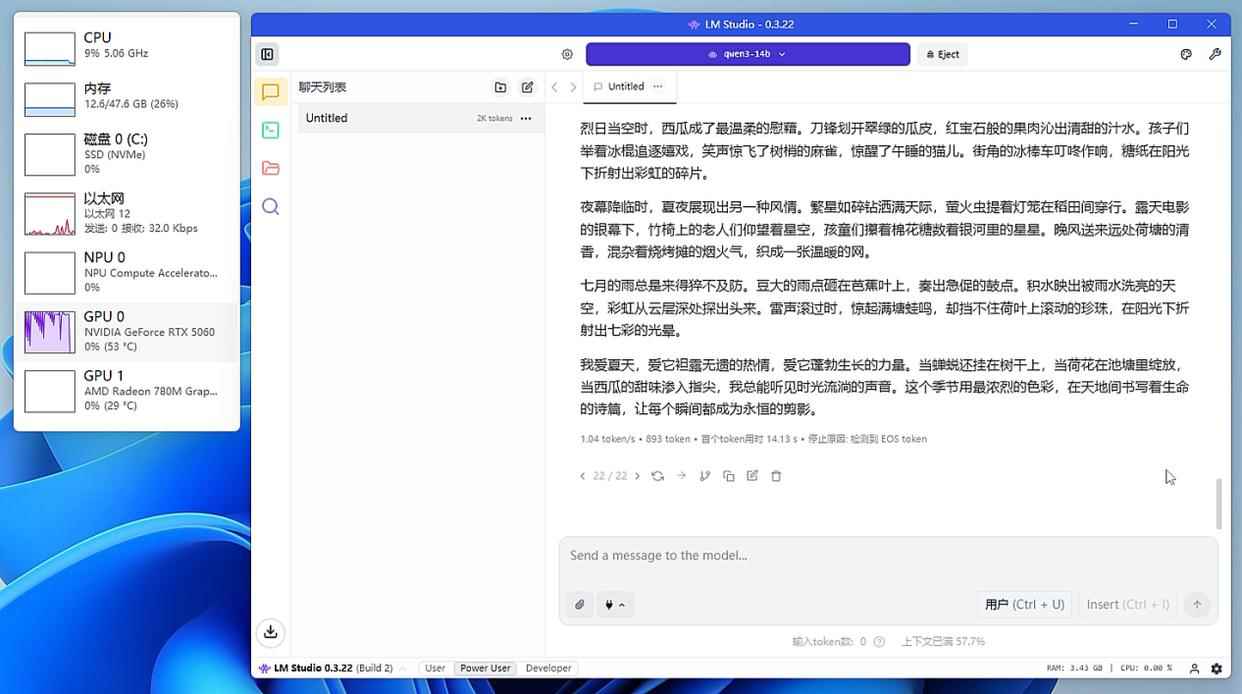Image resolution: width=1242 pixels, height=694 pixels.
Task: Select GPU 0 in performance panel
Action: pyautogui.click(x=127, y=332)
